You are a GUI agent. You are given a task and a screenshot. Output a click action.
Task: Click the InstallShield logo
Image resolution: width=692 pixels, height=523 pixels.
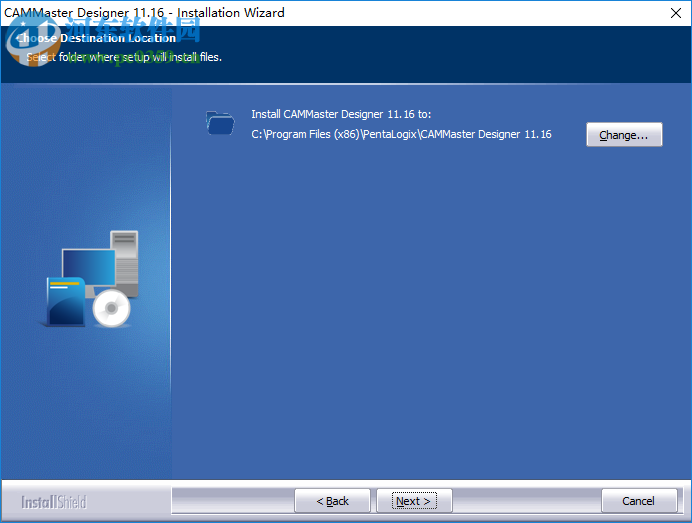(54, 502)
